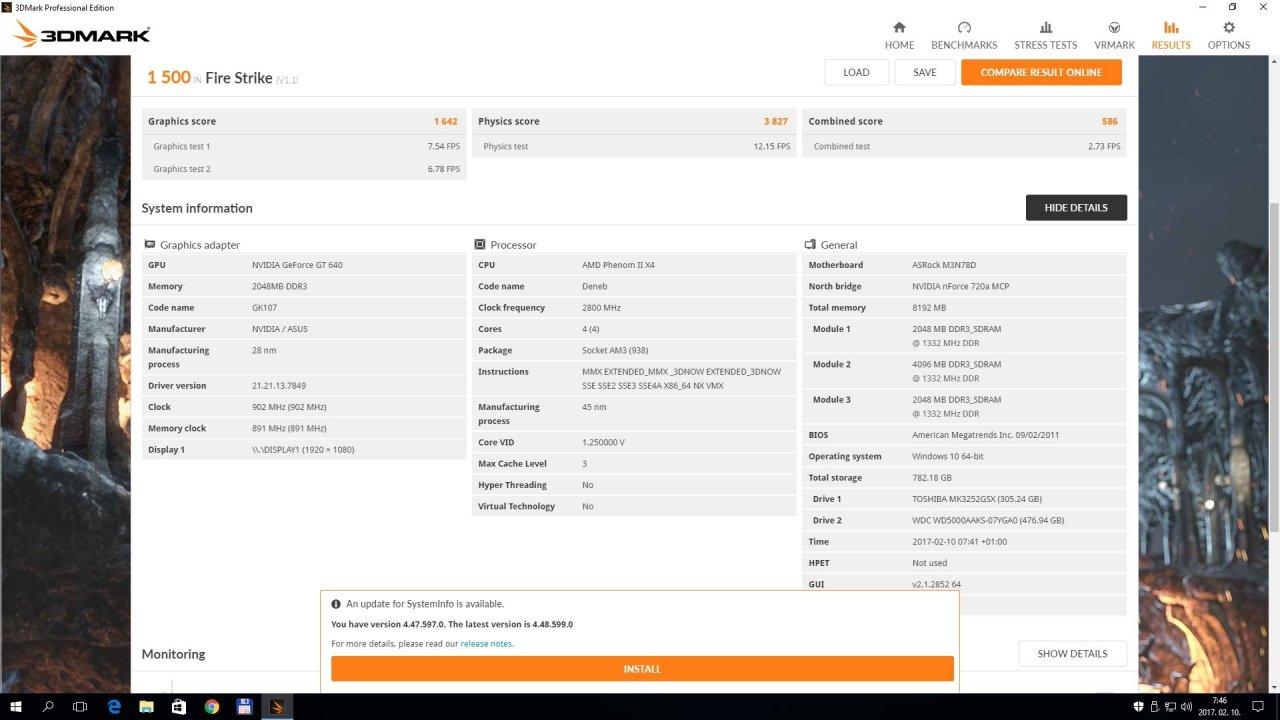
Task: Open the VRMARK section
Action: click(x=1114, y=35)
